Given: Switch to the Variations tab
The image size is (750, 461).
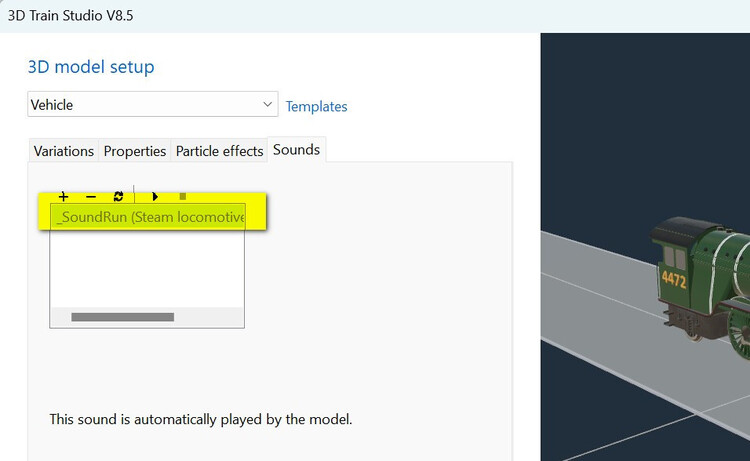Looking at the screenshot, I should click(x=64, y=151).
